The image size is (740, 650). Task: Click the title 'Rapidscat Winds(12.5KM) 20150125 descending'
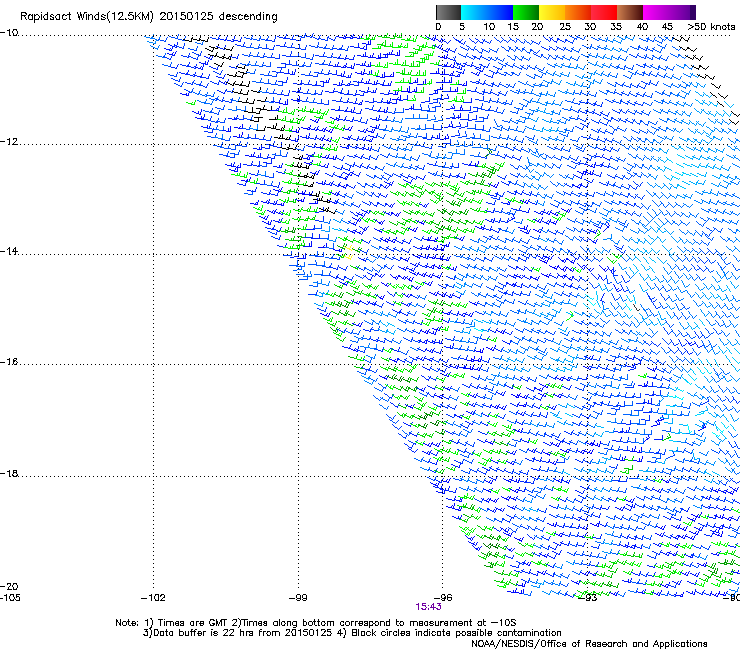149,16
